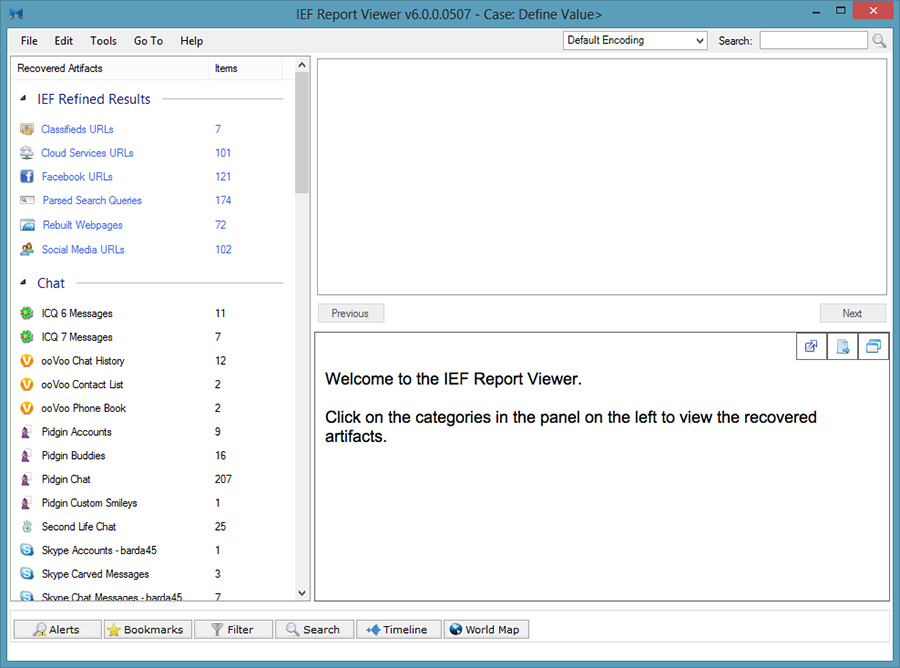Select the Skype Carved Messages row label
Viewport: 900px width, 668px height.
coord(95,574)
